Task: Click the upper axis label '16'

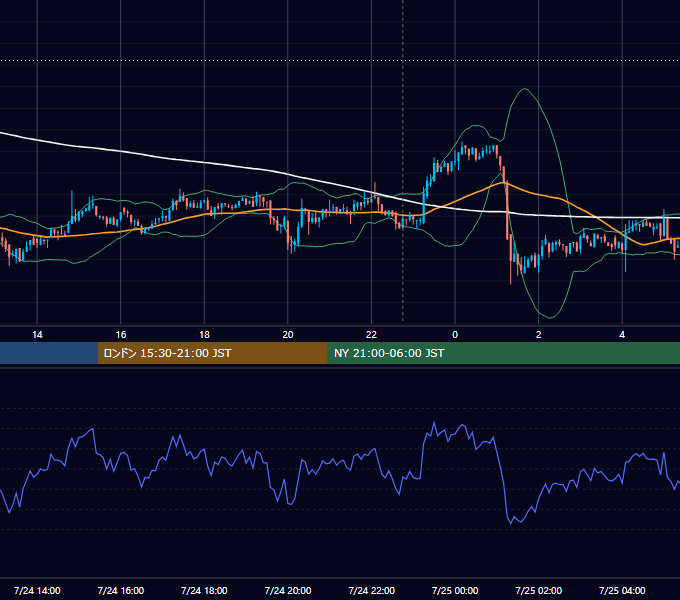Action: (121, 335)
